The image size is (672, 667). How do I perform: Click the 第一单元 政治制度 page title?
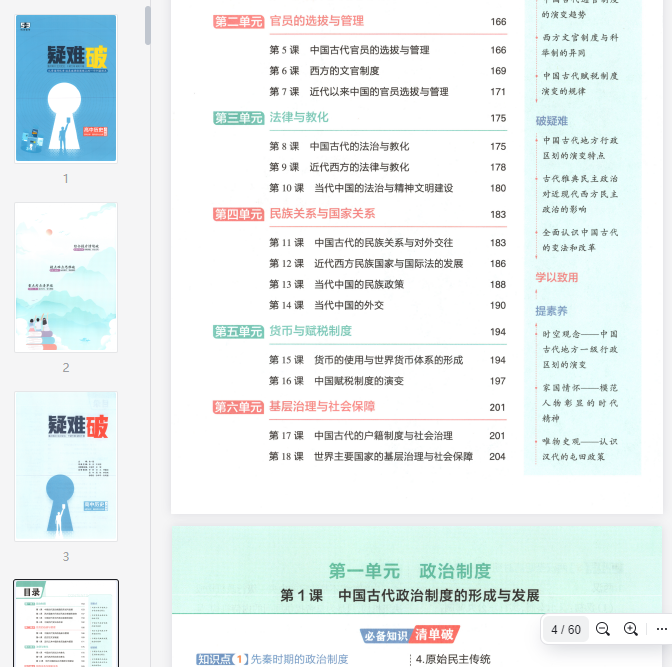point(410,571)
